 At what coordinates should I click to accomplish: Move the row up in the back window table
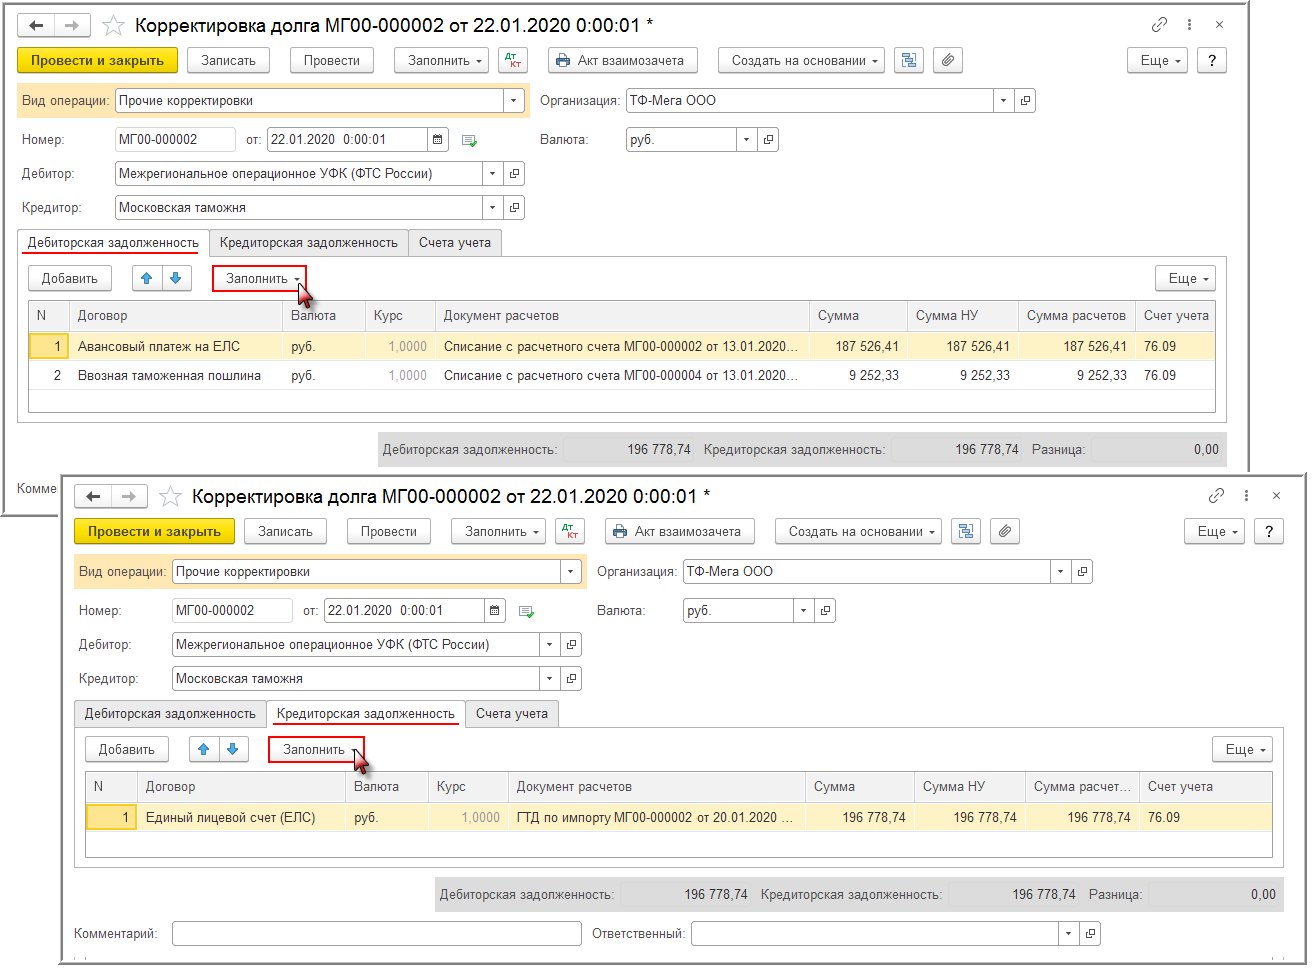(x=147, y=279)
